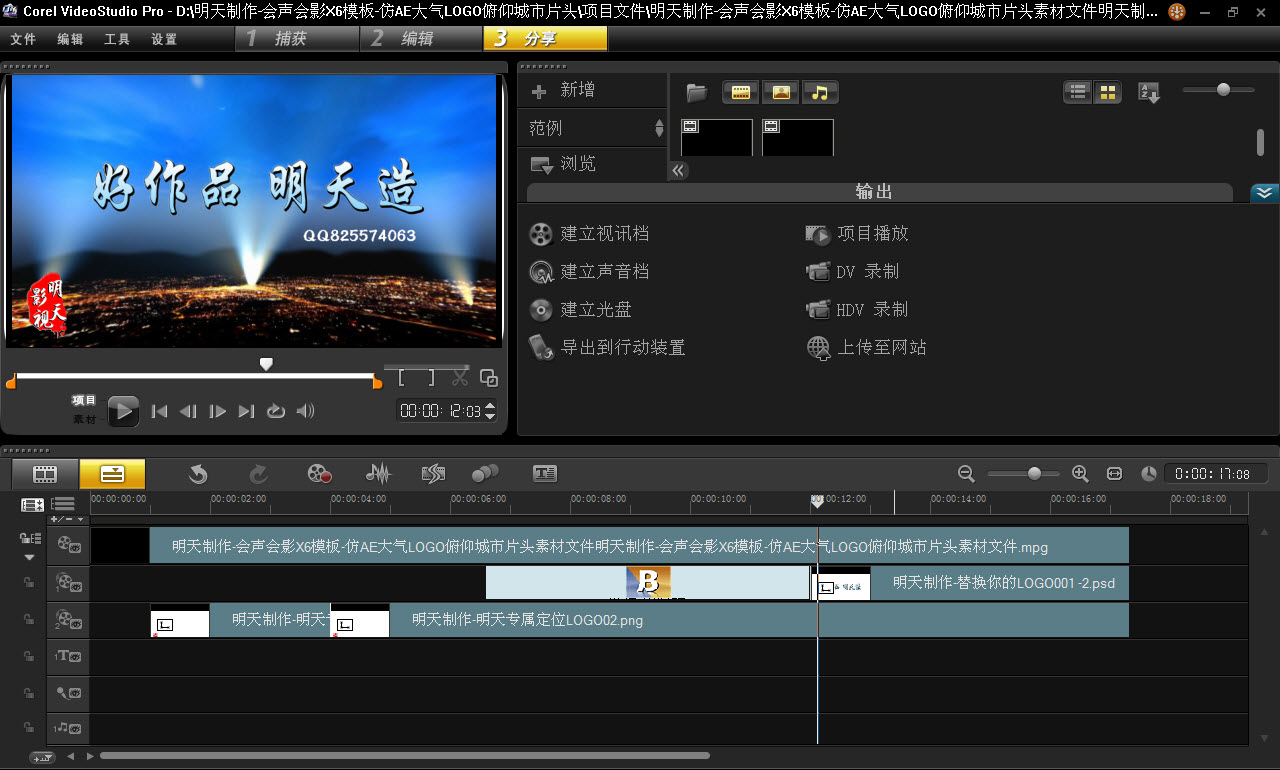Sort library clips with the A-Z icon
1280x770 pixels.
[1149, 92]
